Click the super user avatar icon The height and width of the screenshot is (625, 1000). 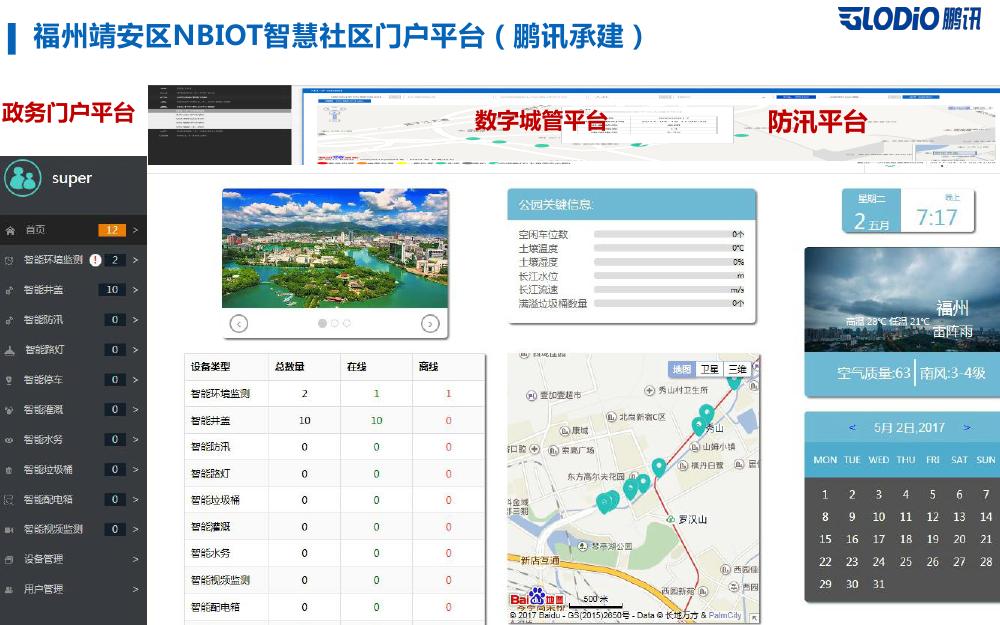[x=22, y=179]
